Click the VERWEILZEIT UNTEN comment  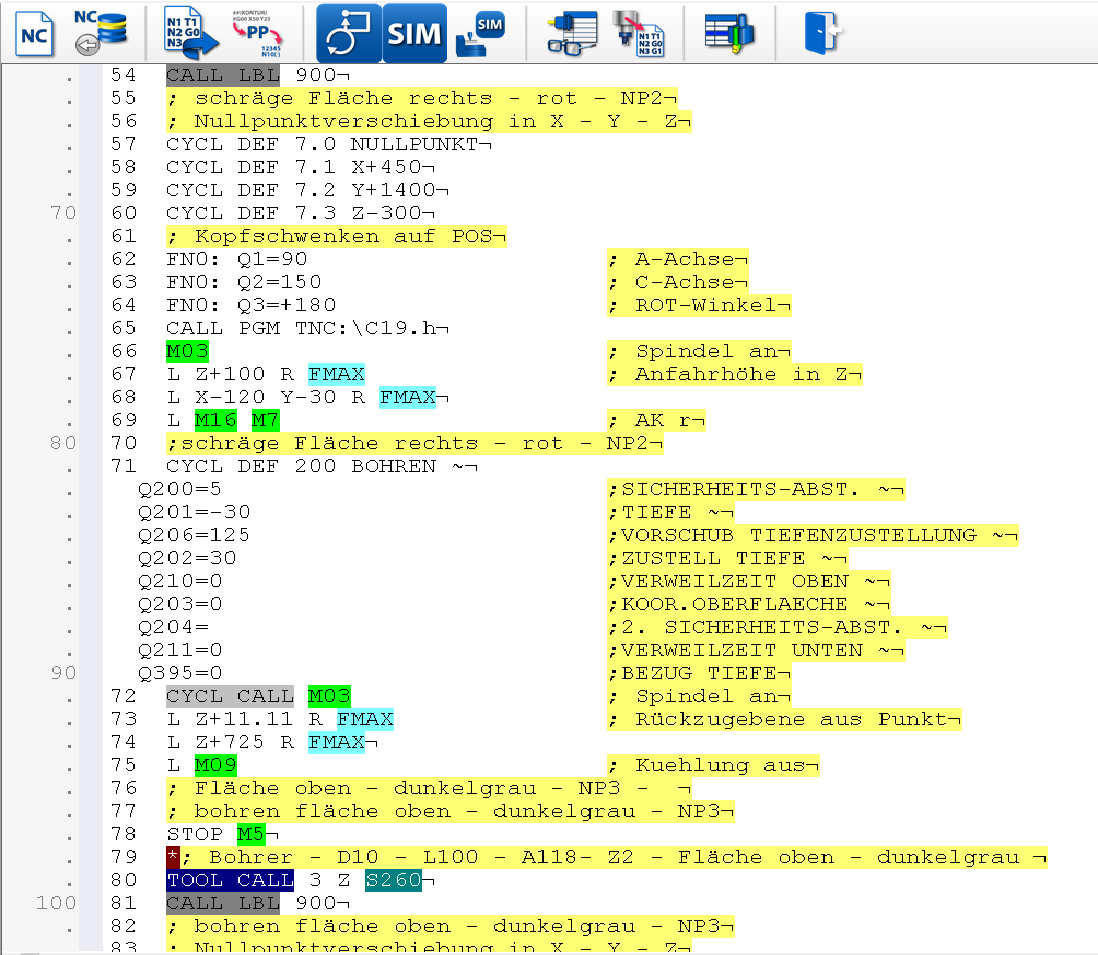point(756,650)
